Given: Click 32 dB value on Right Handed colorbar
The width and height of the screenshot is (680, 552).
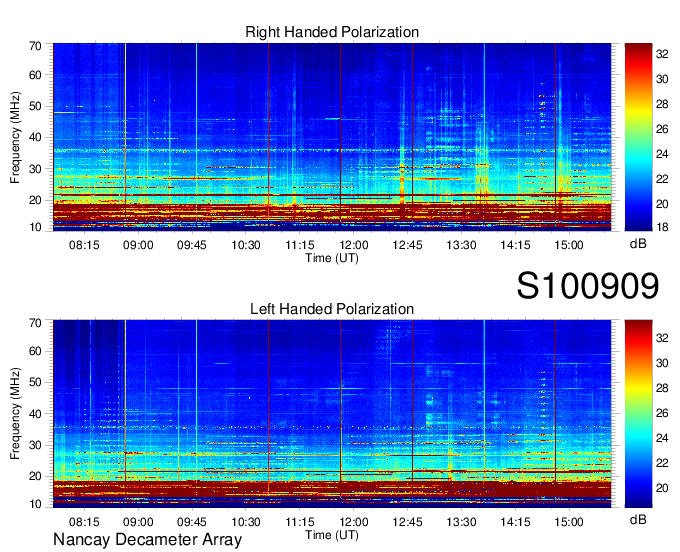Looking at the screenshot, I should pyautogui.click(x=662, y=54).
